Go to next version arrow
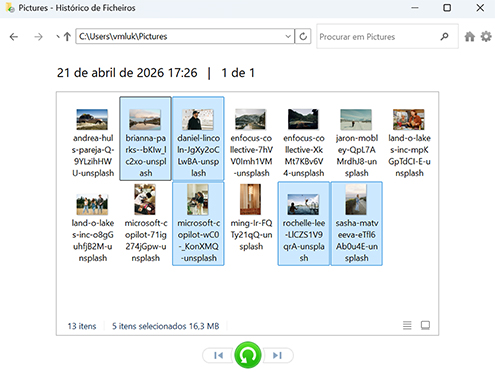The image size is (495, 372). pyautogui.click(x=277, y=355)
